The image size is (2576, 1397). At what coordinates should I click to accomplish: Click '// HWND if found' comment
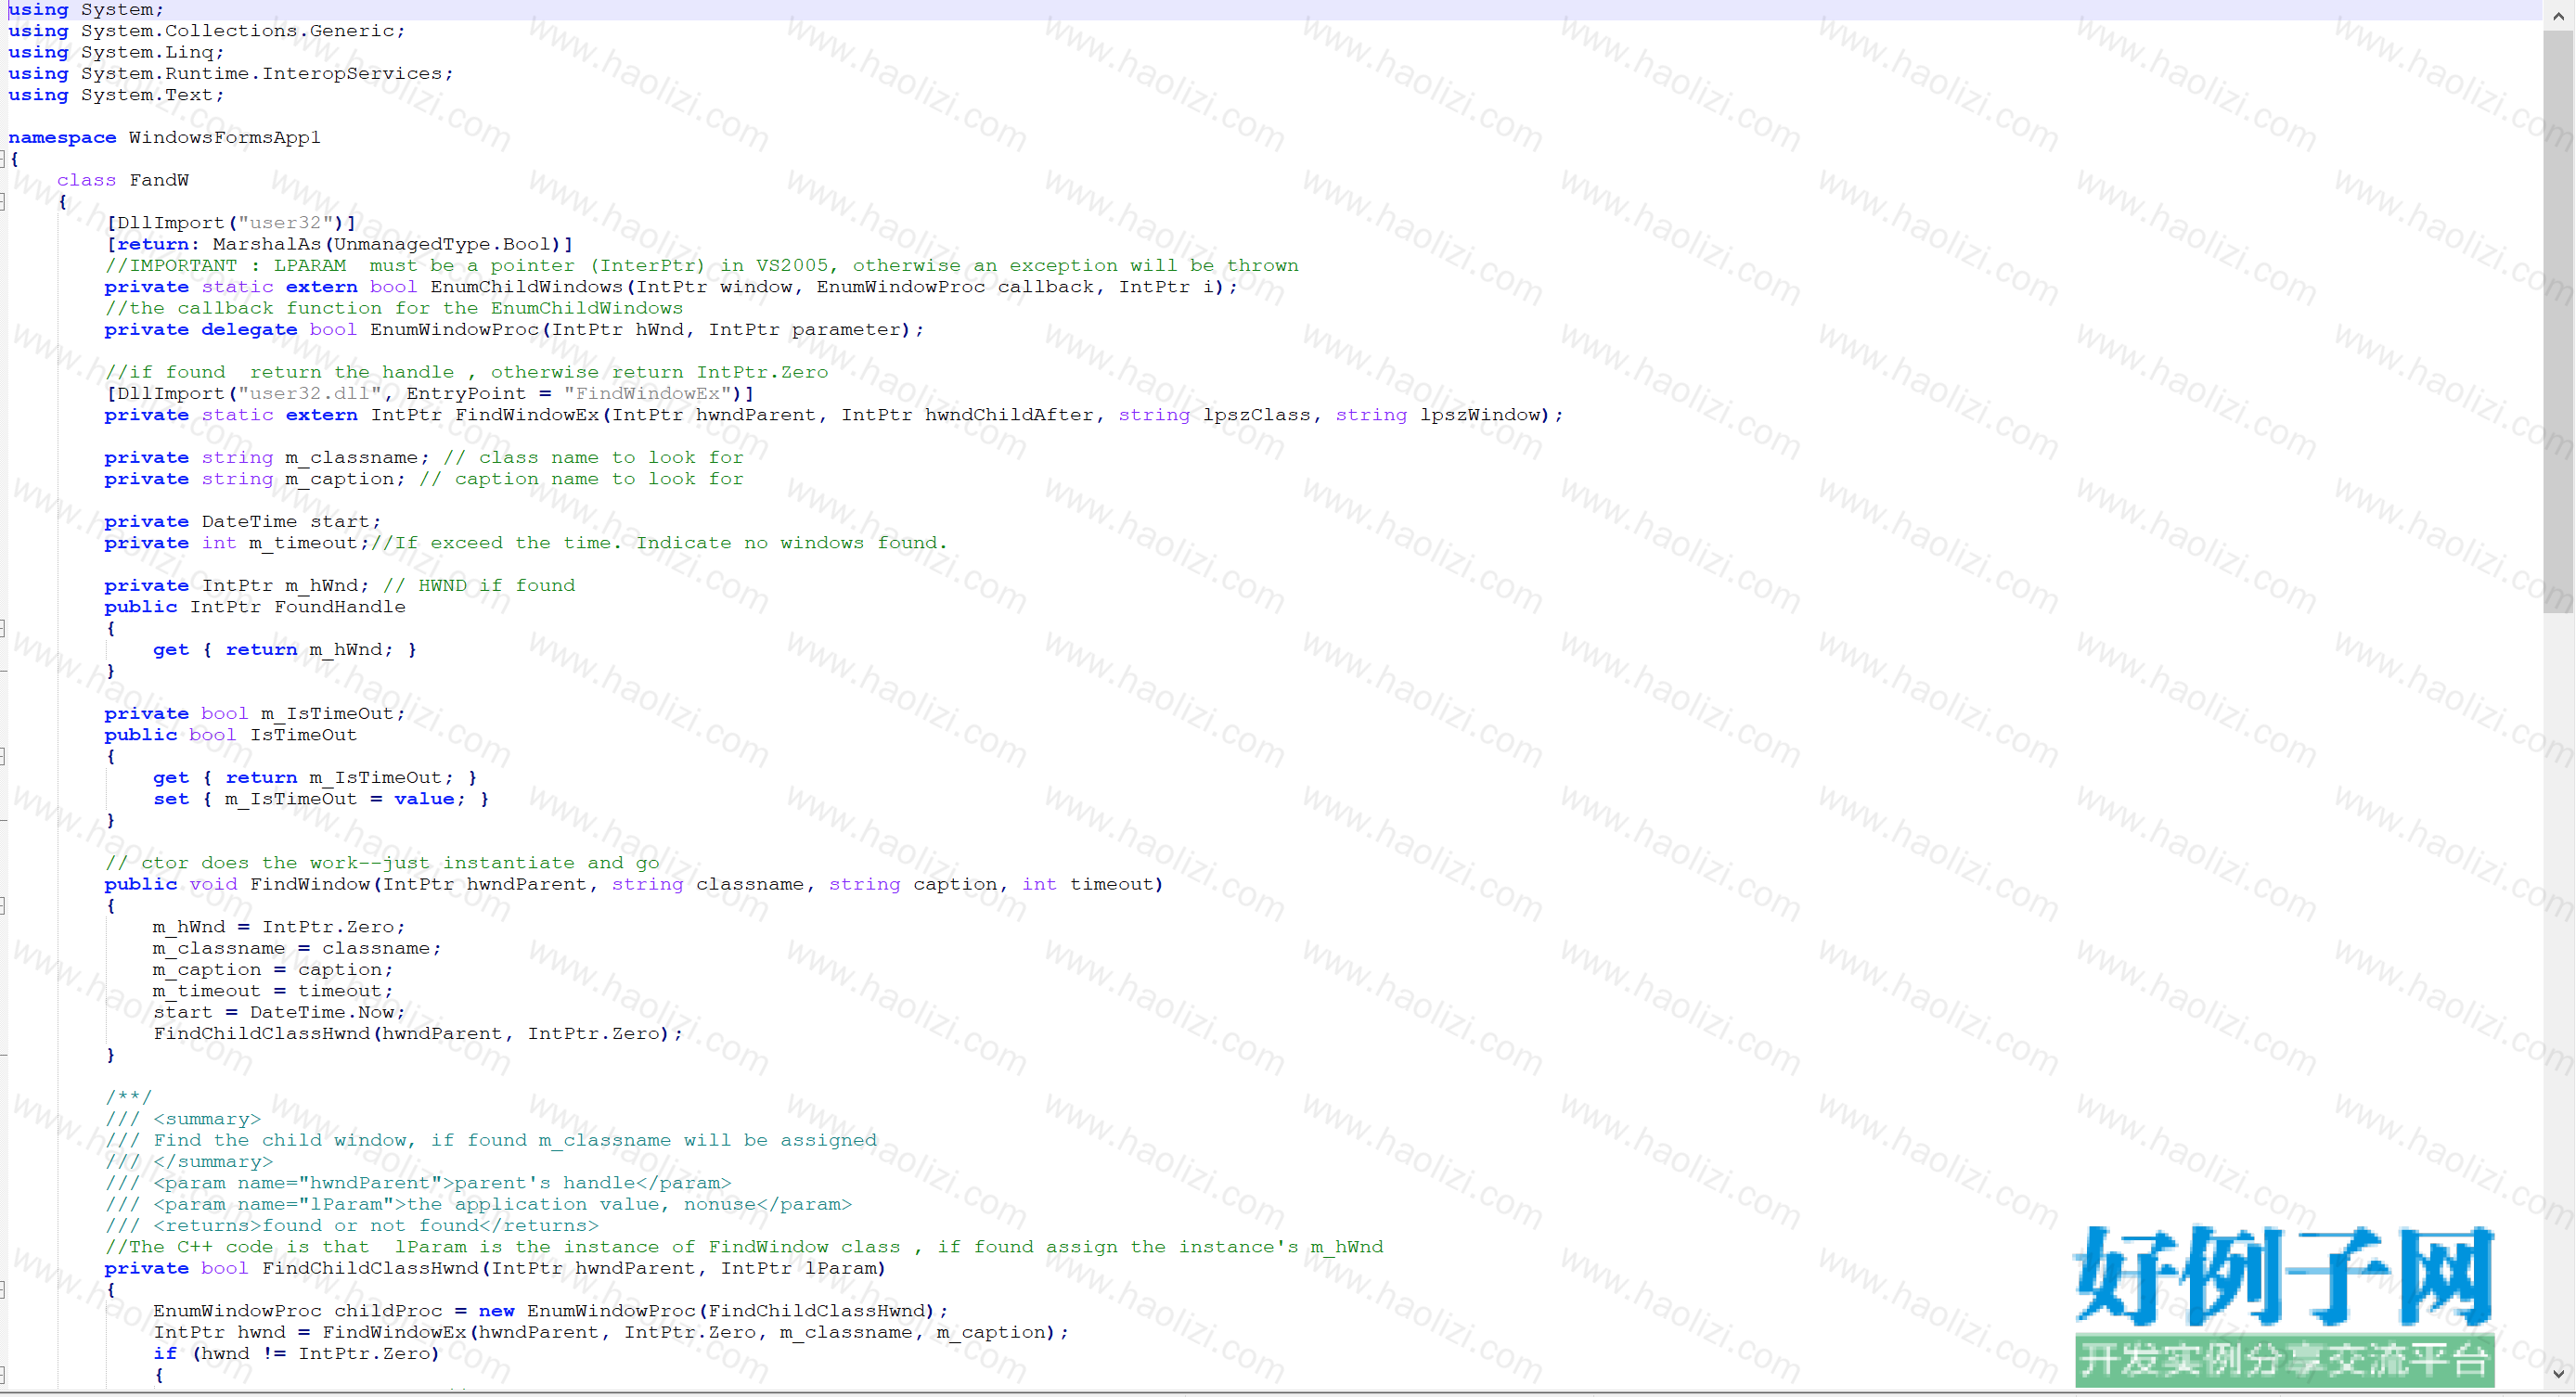pos(479,586)
